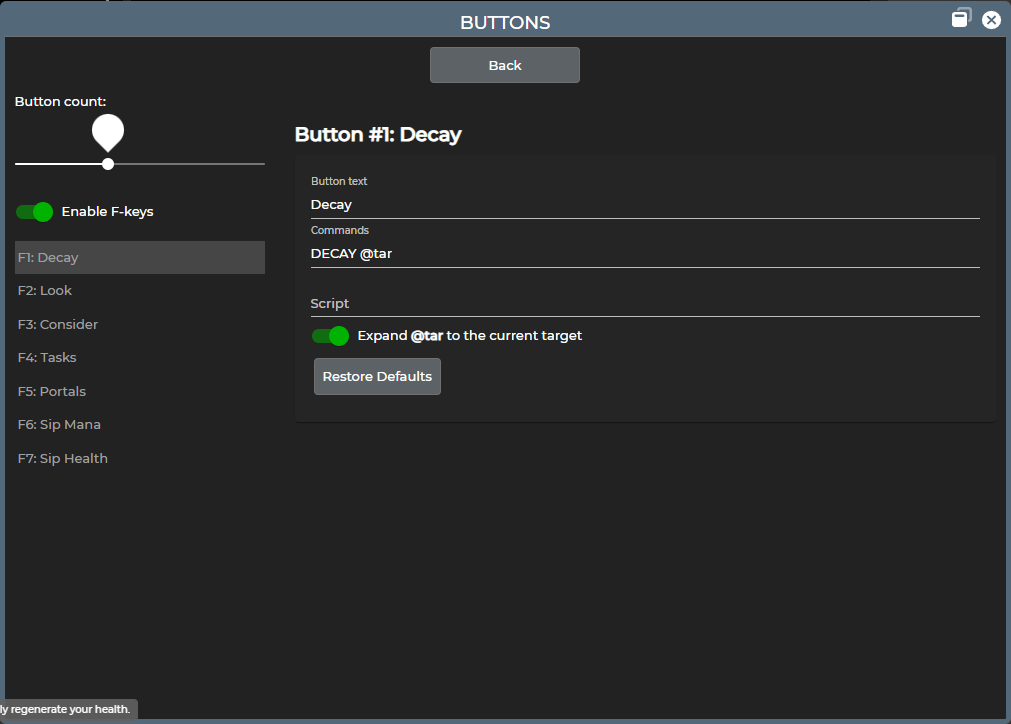Toggle Expand @tar to current target
Viewport: 1011px width, 724px height.
(331, 336)
